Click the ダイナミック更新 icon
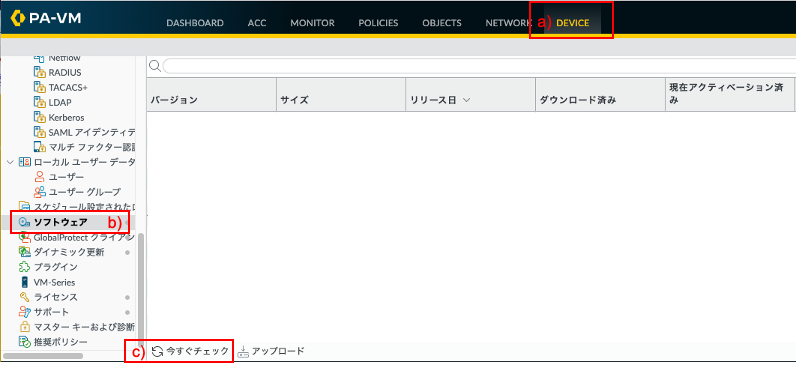 coord(24,252)
